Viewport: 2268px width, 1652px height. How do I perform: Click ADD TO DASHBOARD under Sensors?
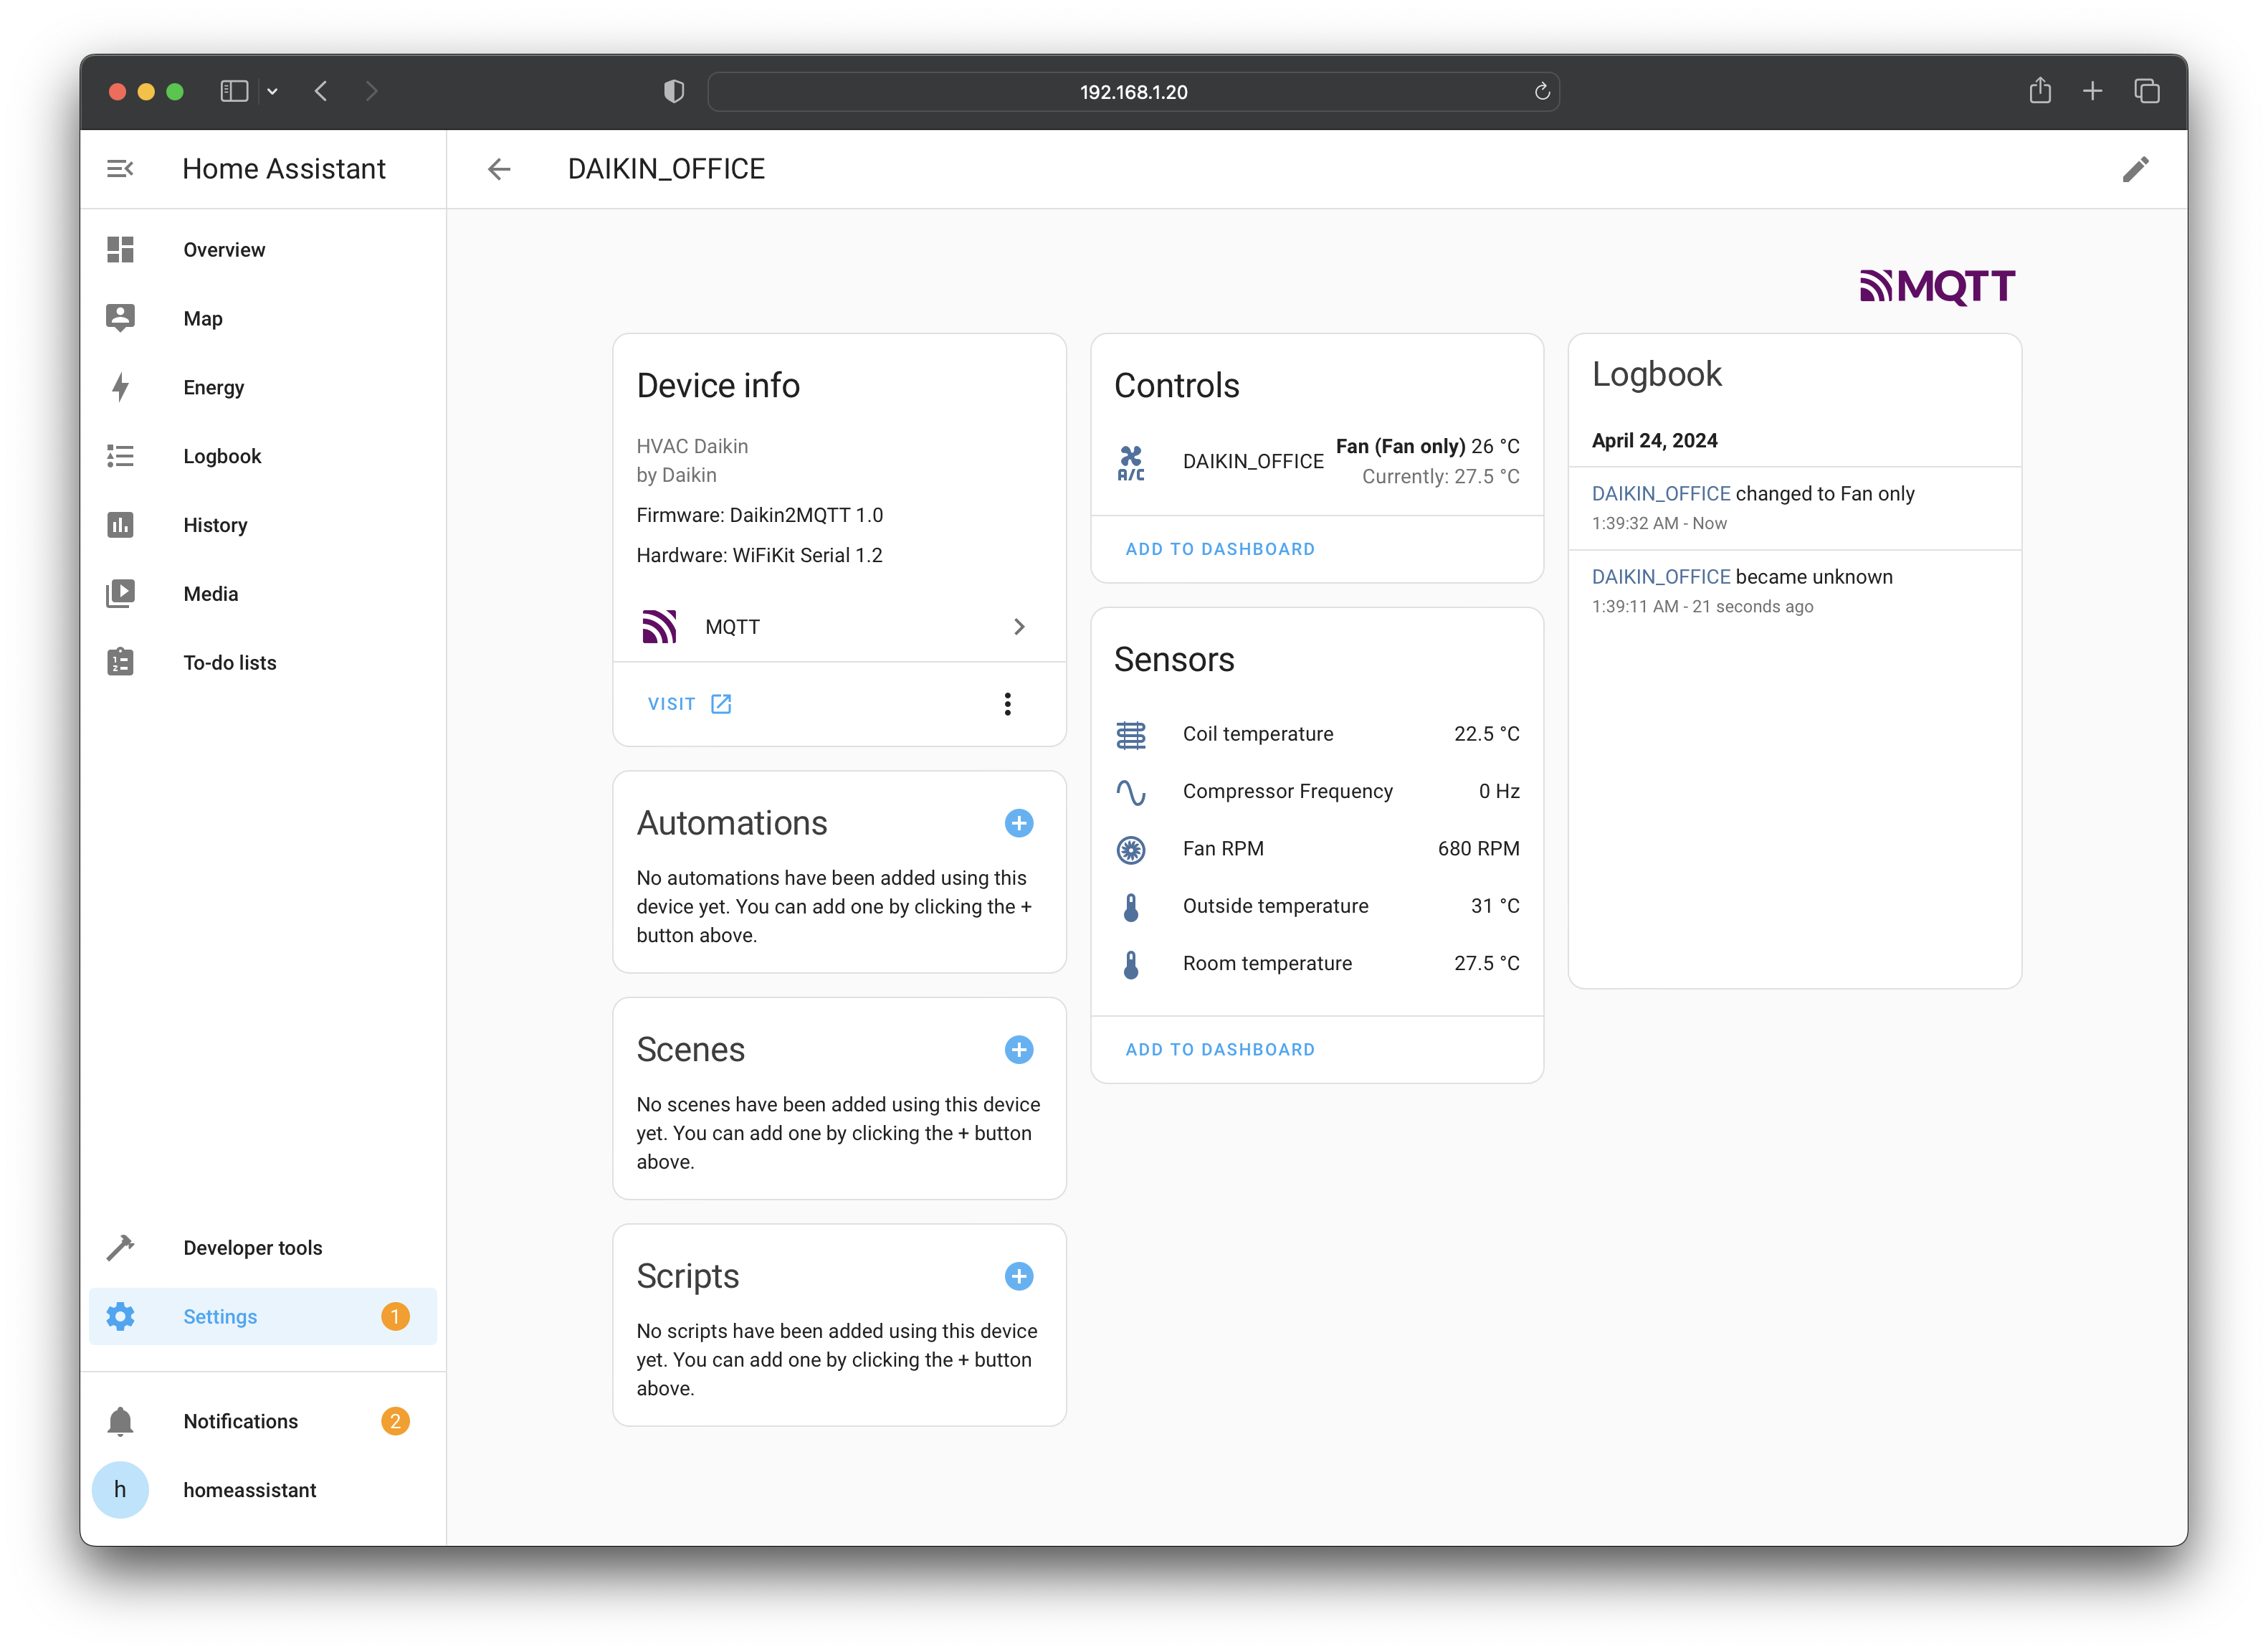1220,1049
